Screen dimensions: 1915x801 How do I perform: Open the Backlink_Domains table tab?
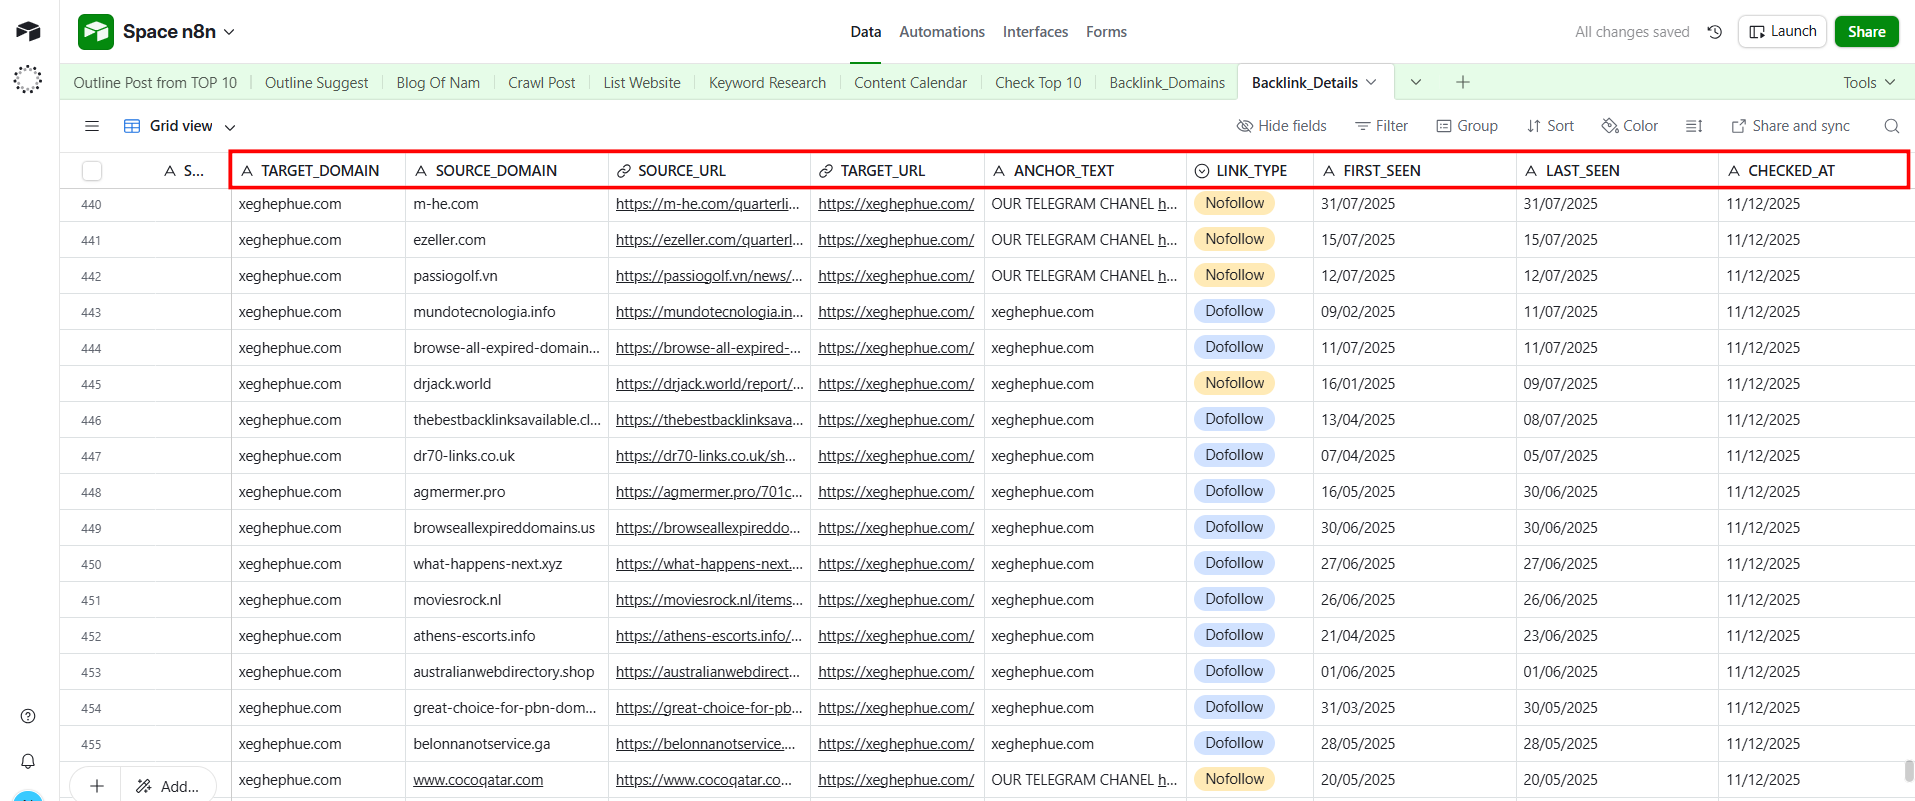(1167, 82)
